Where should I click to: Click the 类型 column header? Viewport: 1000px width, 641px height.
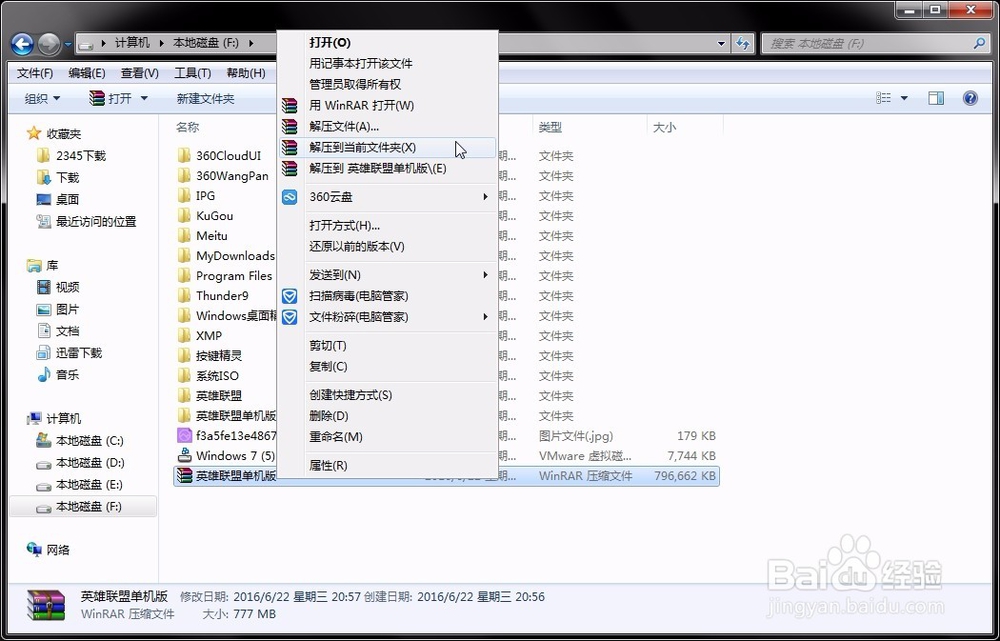550,128
